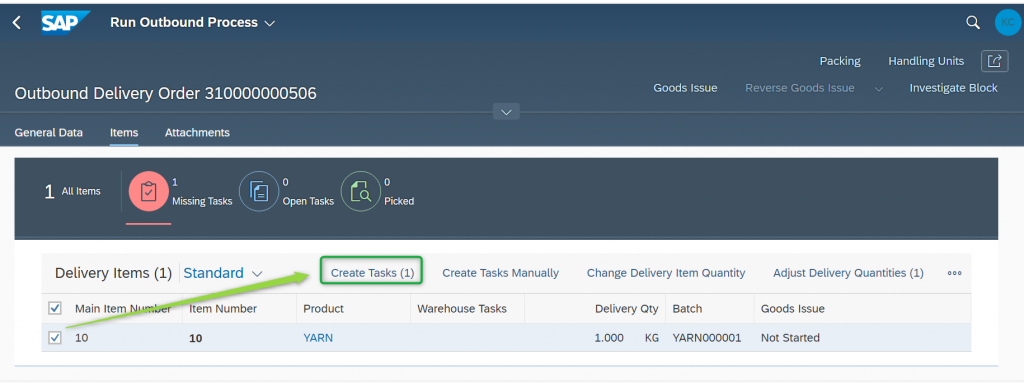Open the more actions ellipsis
This screenshot has height=383, width=1024.
954,273
